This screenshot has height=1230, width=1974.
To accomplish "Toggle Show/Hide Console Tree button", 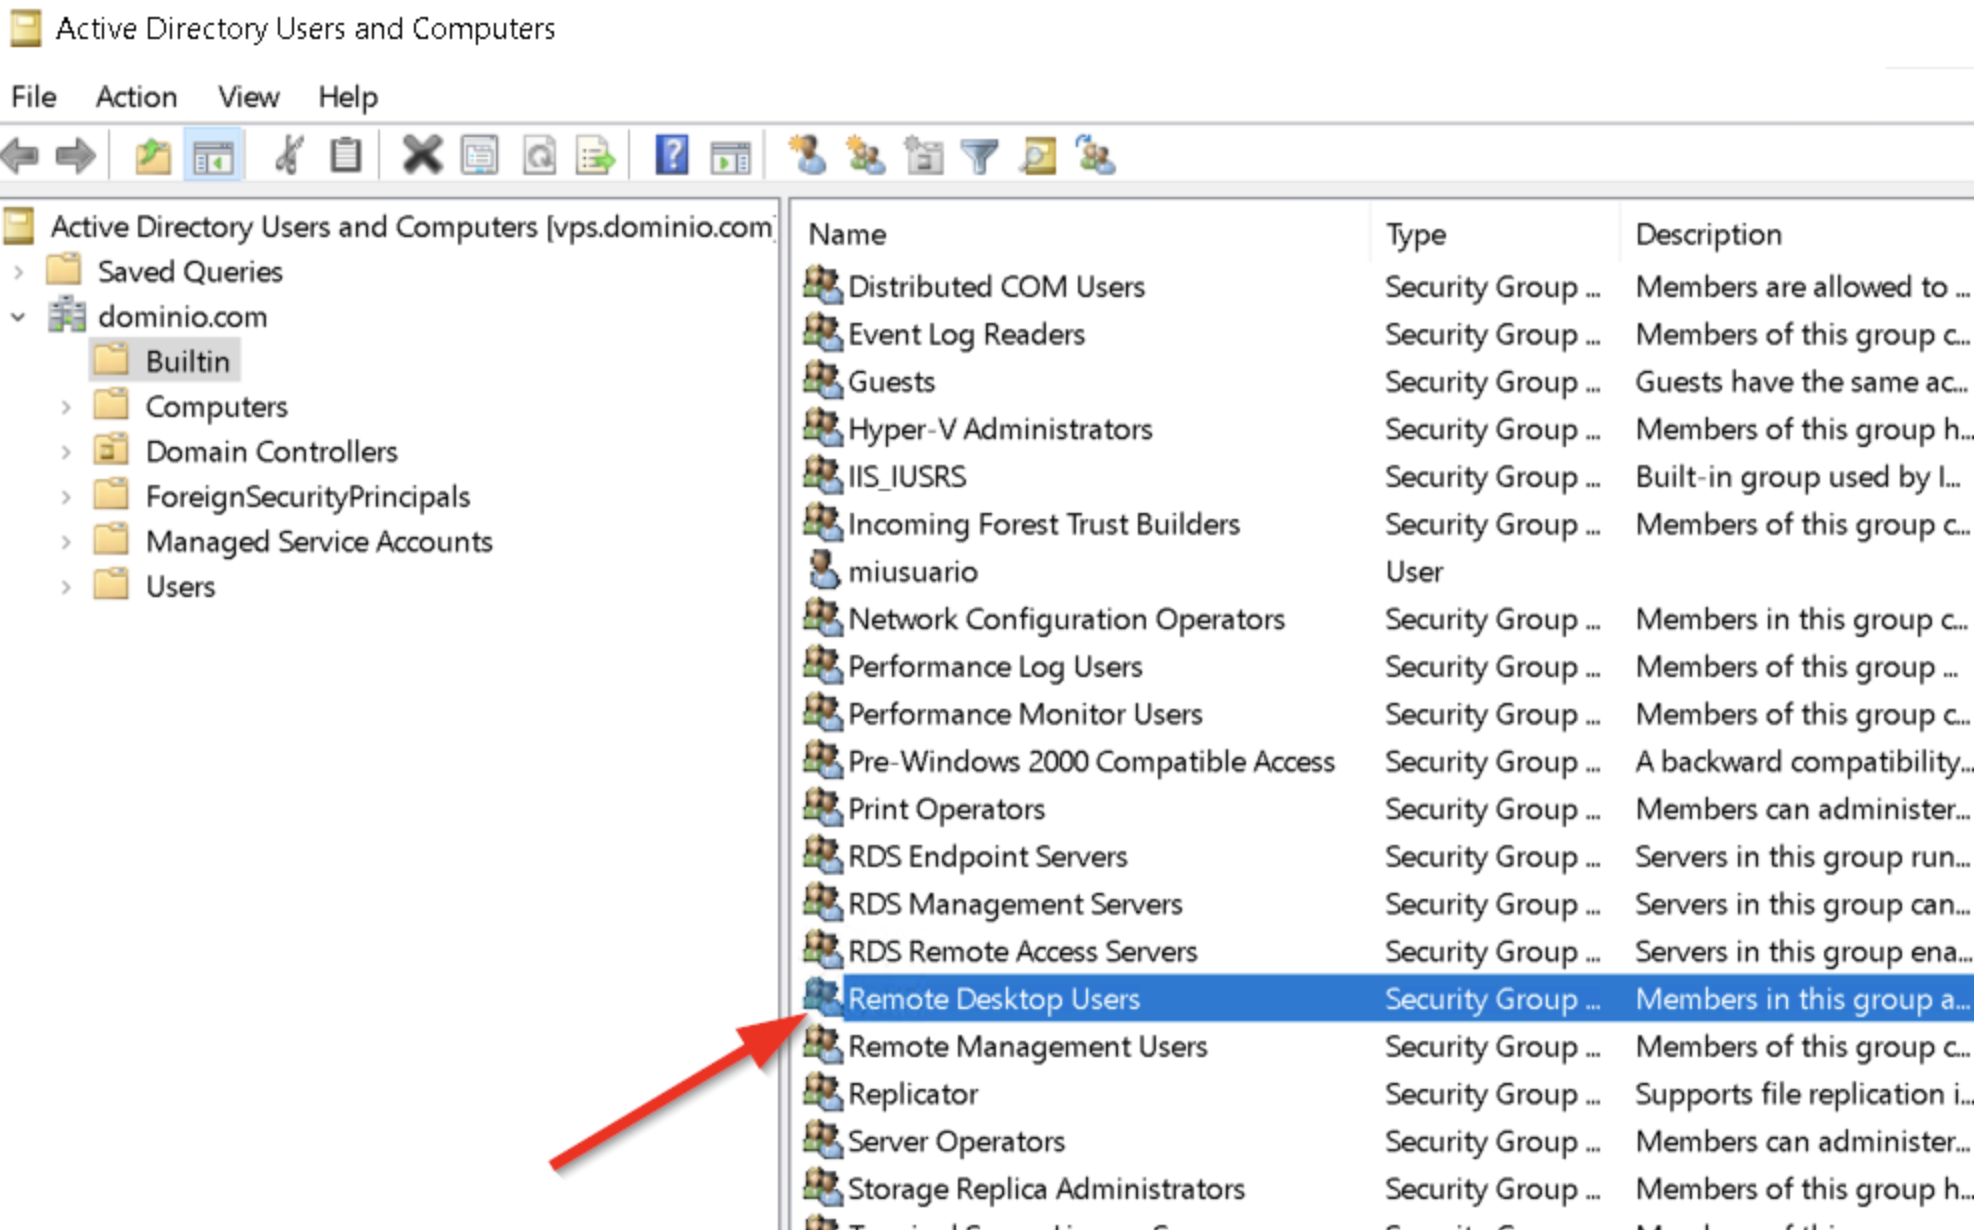I will coord(213,156).
